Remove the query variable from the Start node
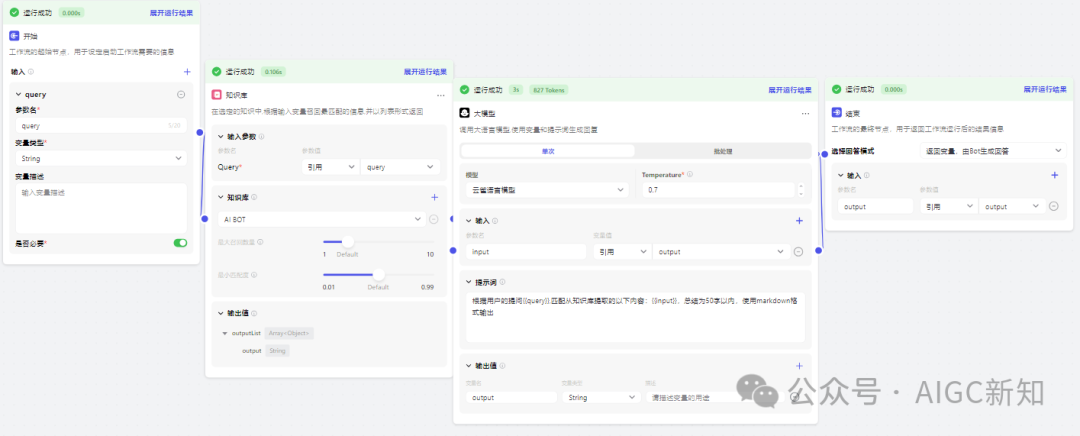The height and width of the screenshot is (436, 1080). click(181, 94)
